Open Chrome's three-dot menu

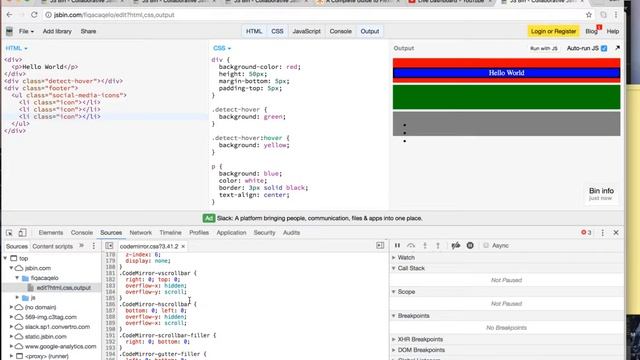[616, 15]
